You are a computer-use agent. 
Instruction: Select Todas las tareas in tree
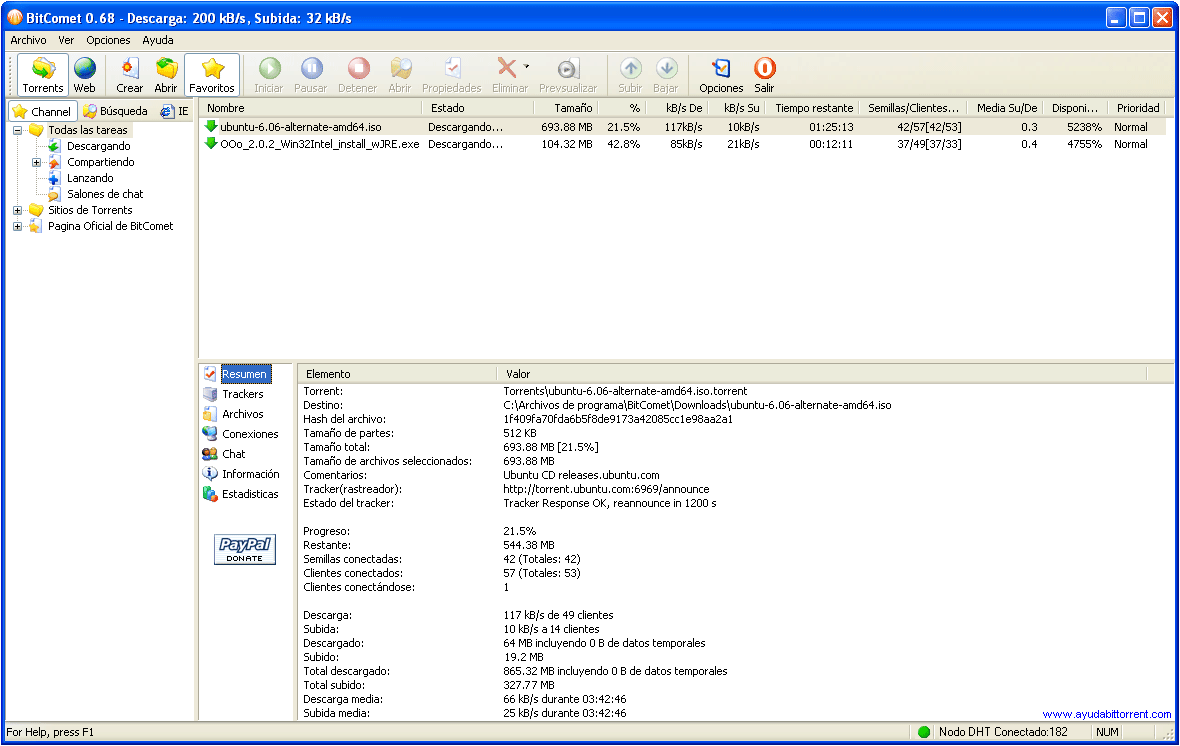point(87,130)
